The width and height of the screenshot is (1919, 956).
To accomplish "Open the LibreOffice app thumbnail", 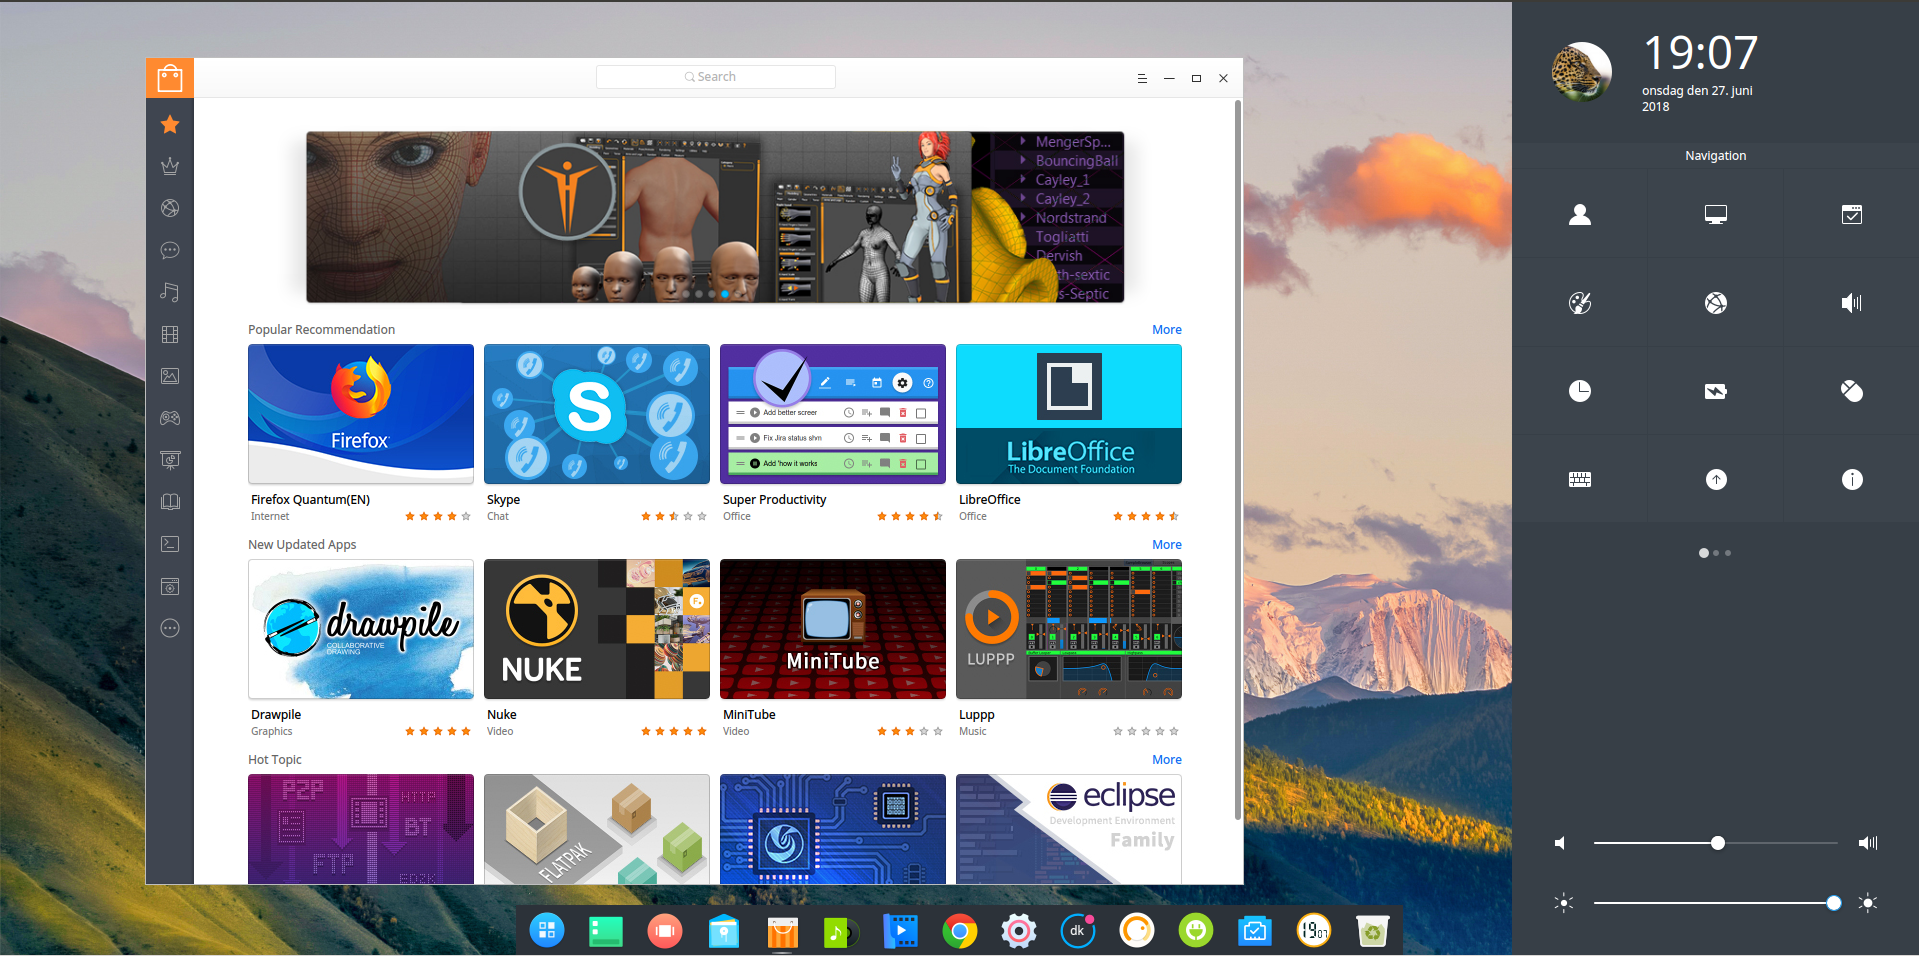I will (1069, 414).
